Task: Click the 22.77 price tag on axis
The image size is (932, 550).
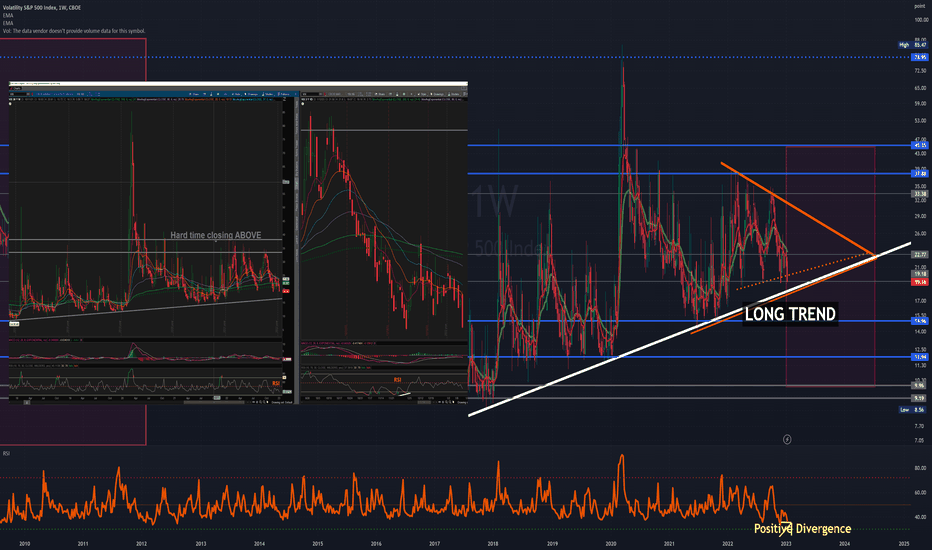Action: click(x=920, y=254)
